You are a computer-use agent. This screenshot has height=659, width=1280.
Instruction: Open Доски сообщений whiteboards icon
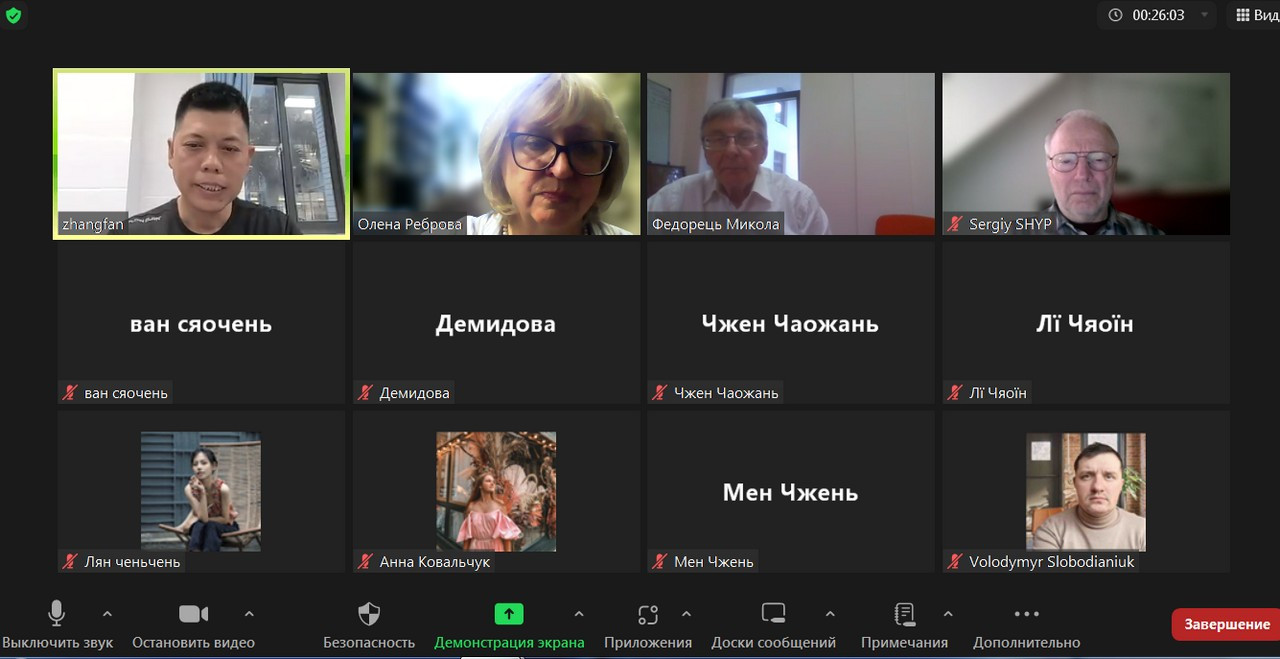[x=773, y=614]
